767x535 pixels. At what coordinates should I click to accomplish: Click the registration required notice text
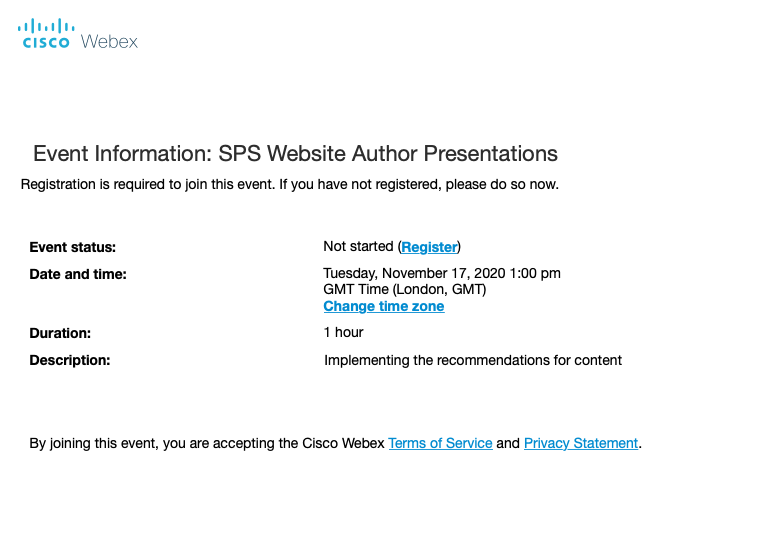coord(290,184)
